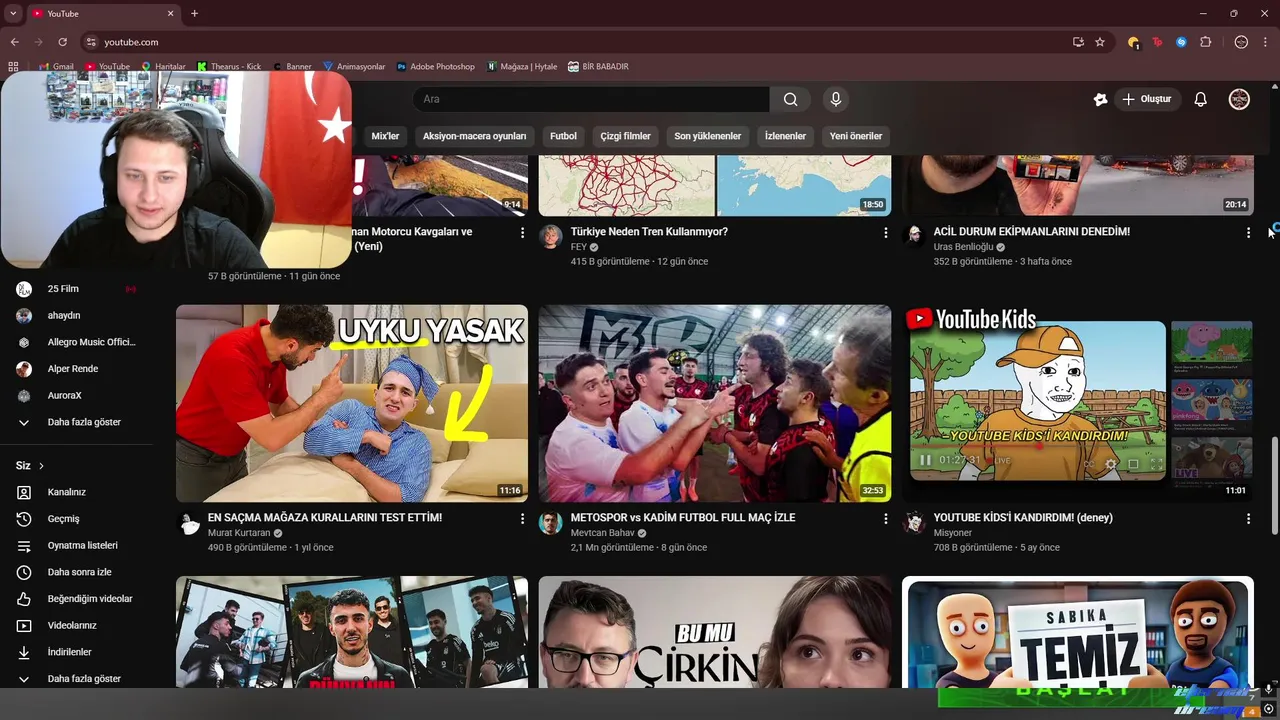Click the YouTube search input field
1280x720 pixels.
pos(591,99)
